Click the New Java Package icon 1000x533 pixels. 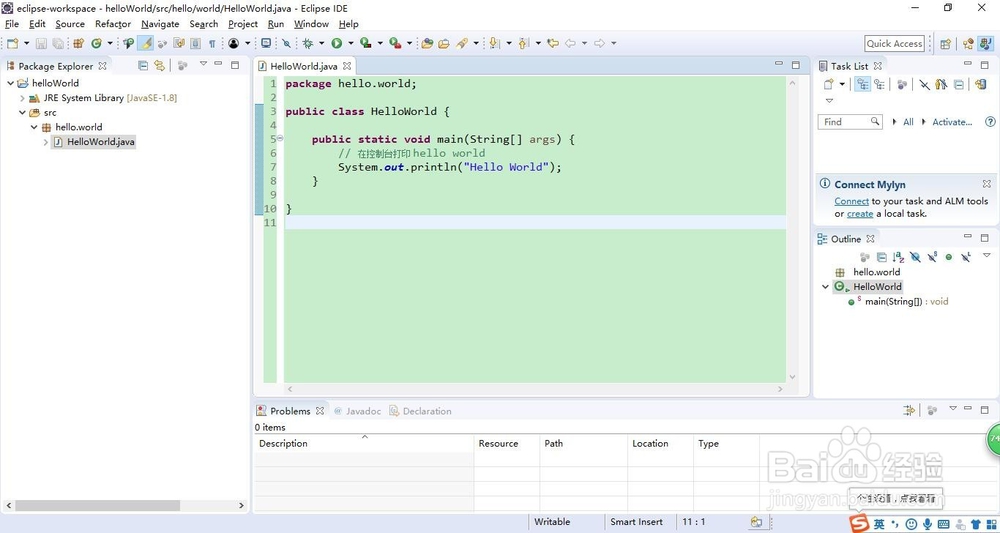79,43
